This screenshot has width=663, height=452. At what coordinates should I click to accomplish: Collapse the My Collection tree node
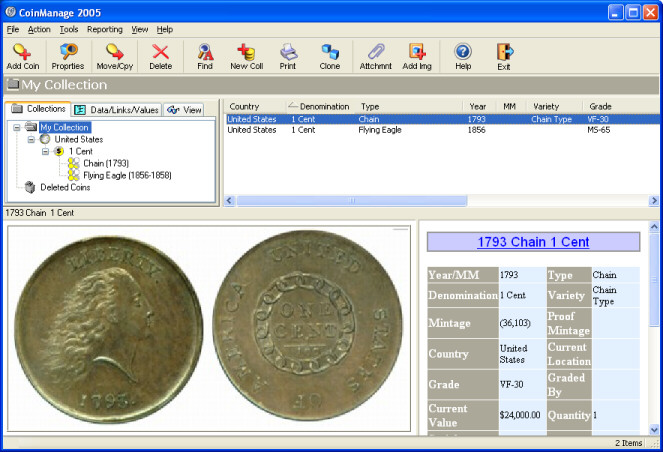16,127
